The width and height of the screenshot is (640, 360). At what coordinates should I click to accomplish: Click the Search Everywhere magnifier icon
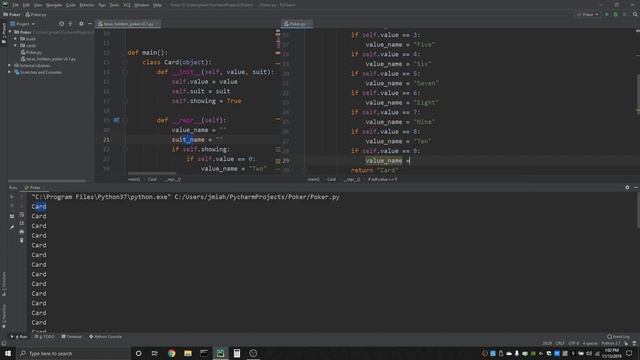click(635, 15)
